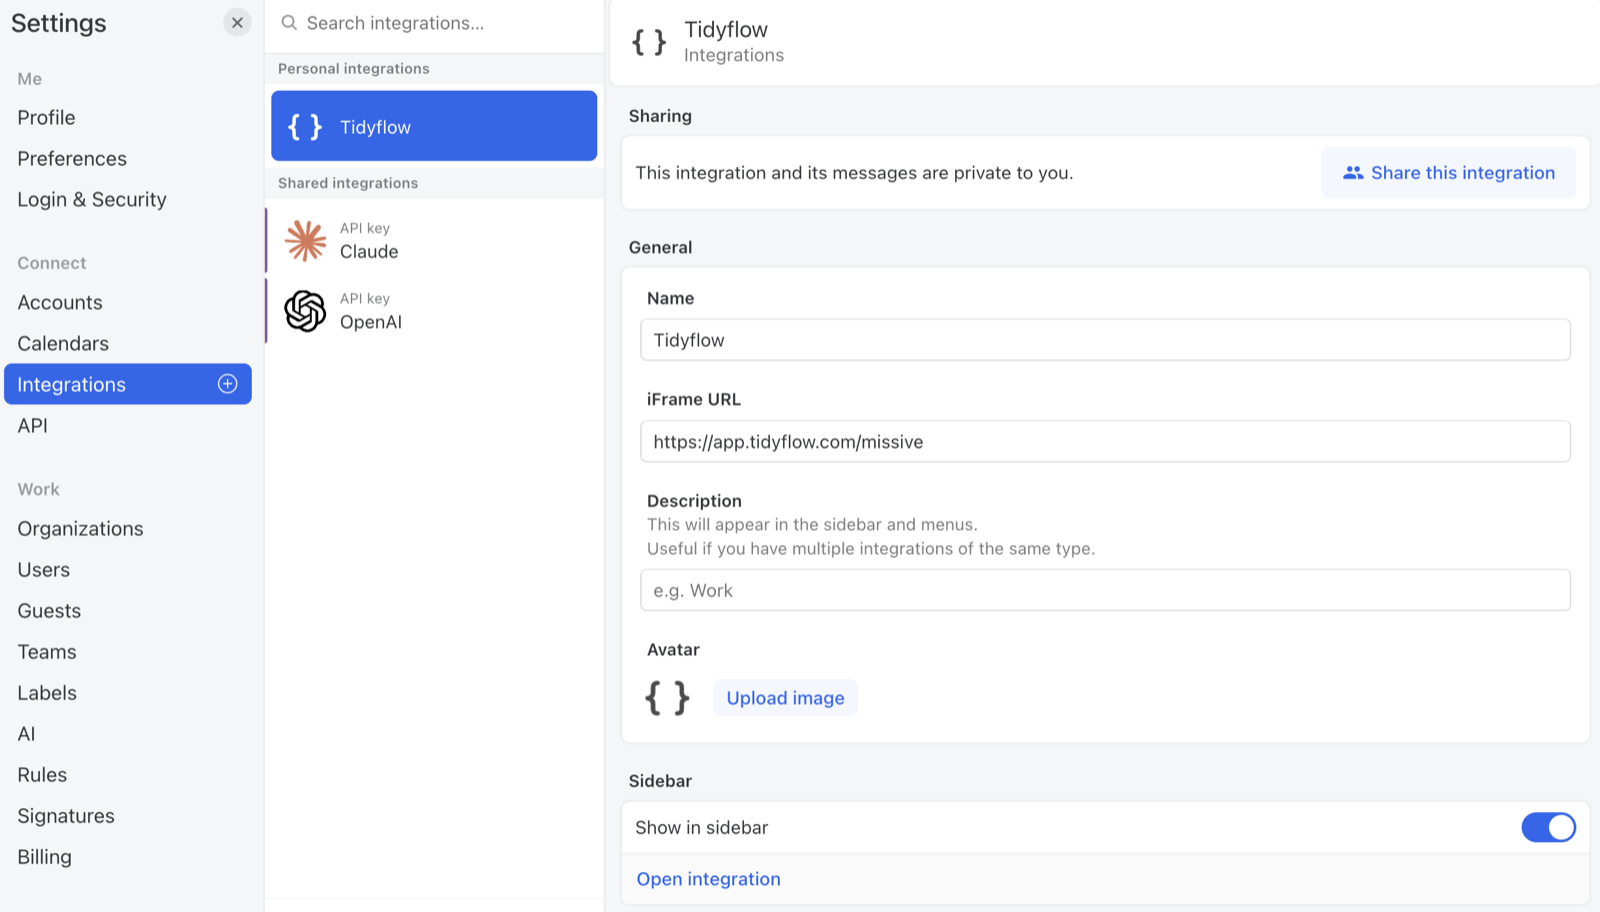Click the Name input field

point(1105,340)
